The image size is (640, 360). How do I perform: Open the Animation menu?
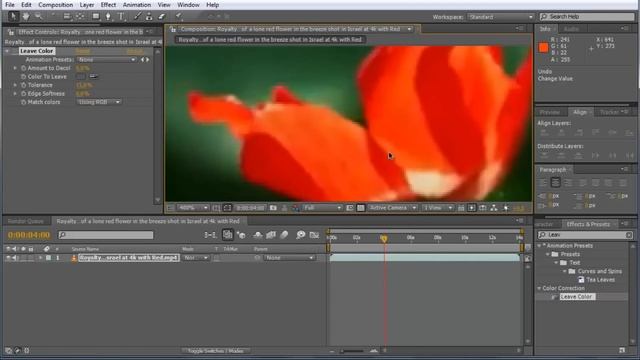(x=137, y=5)
